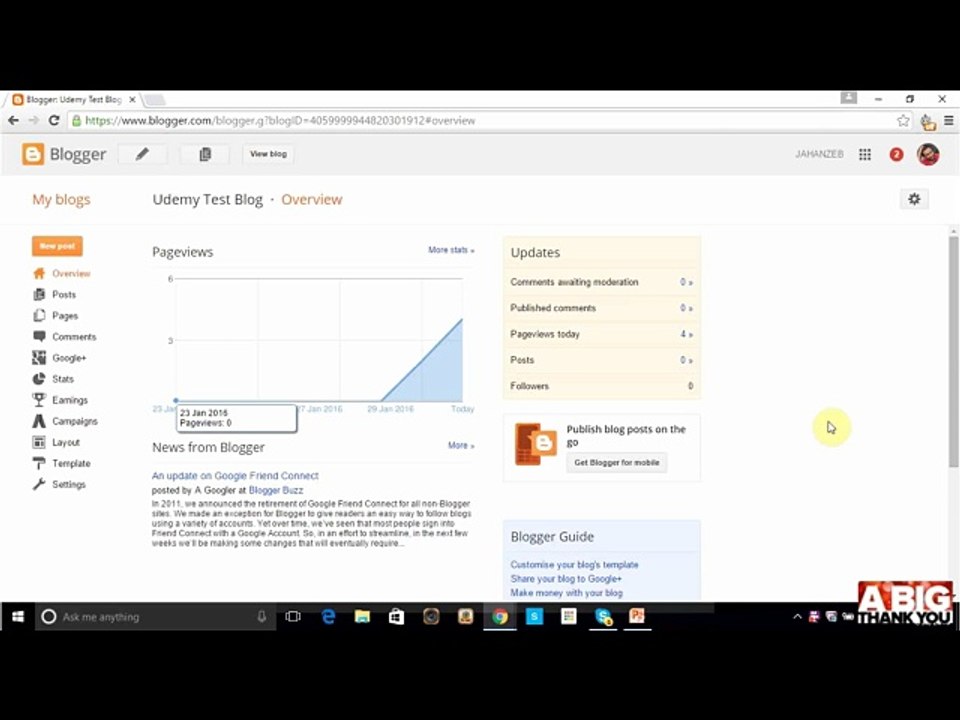This screenshot has height=720, width=960.
Task: Click the Blogger logo icon
Action: pyautogui.click(x=32, y=154)
